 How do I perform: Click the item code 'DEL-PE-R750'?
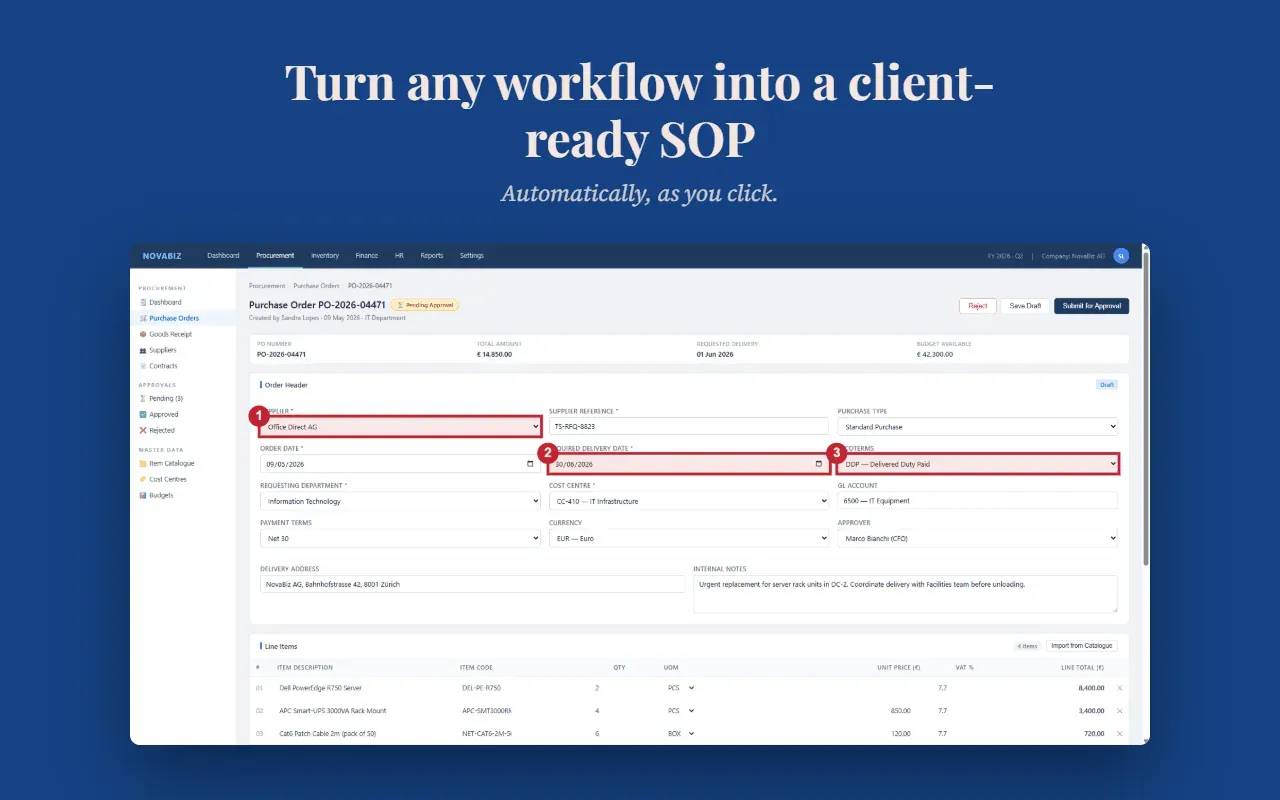[481, 688]
